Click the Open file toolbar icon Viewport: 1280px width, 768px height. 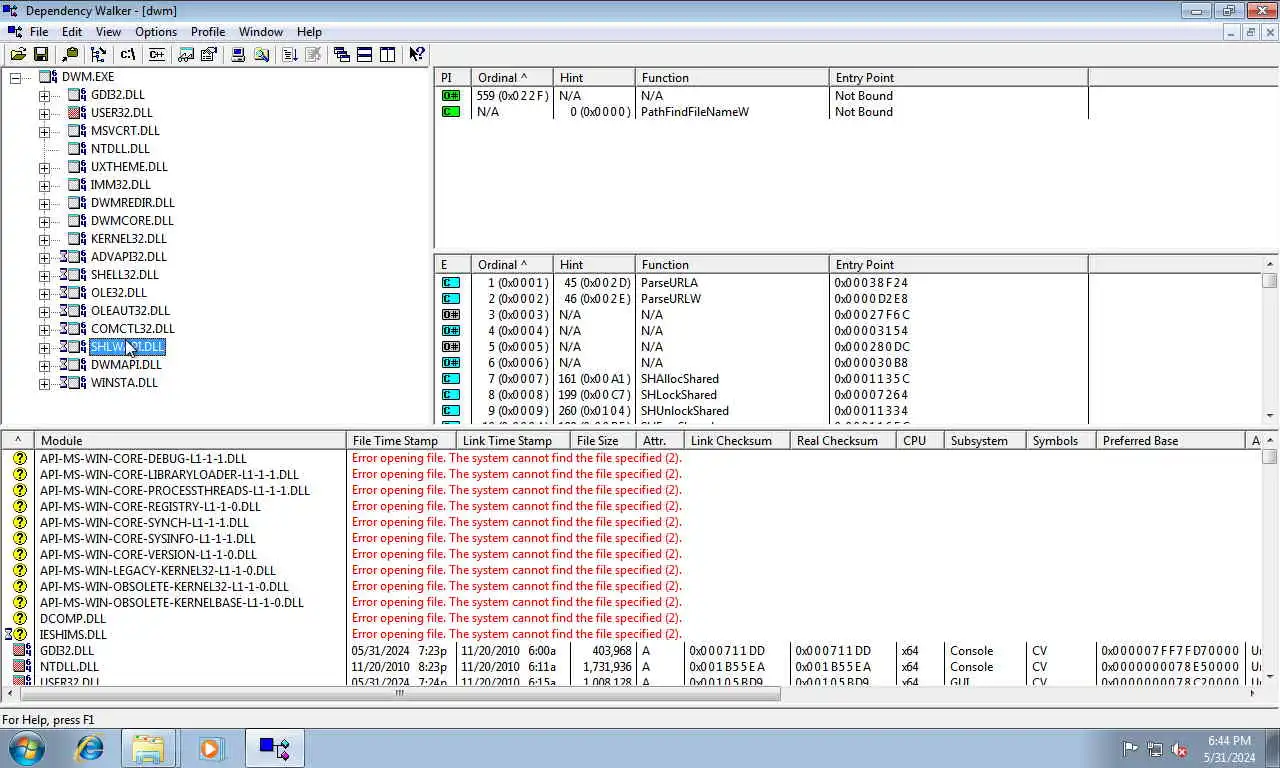pyautogui.click(x=18, y=54)
